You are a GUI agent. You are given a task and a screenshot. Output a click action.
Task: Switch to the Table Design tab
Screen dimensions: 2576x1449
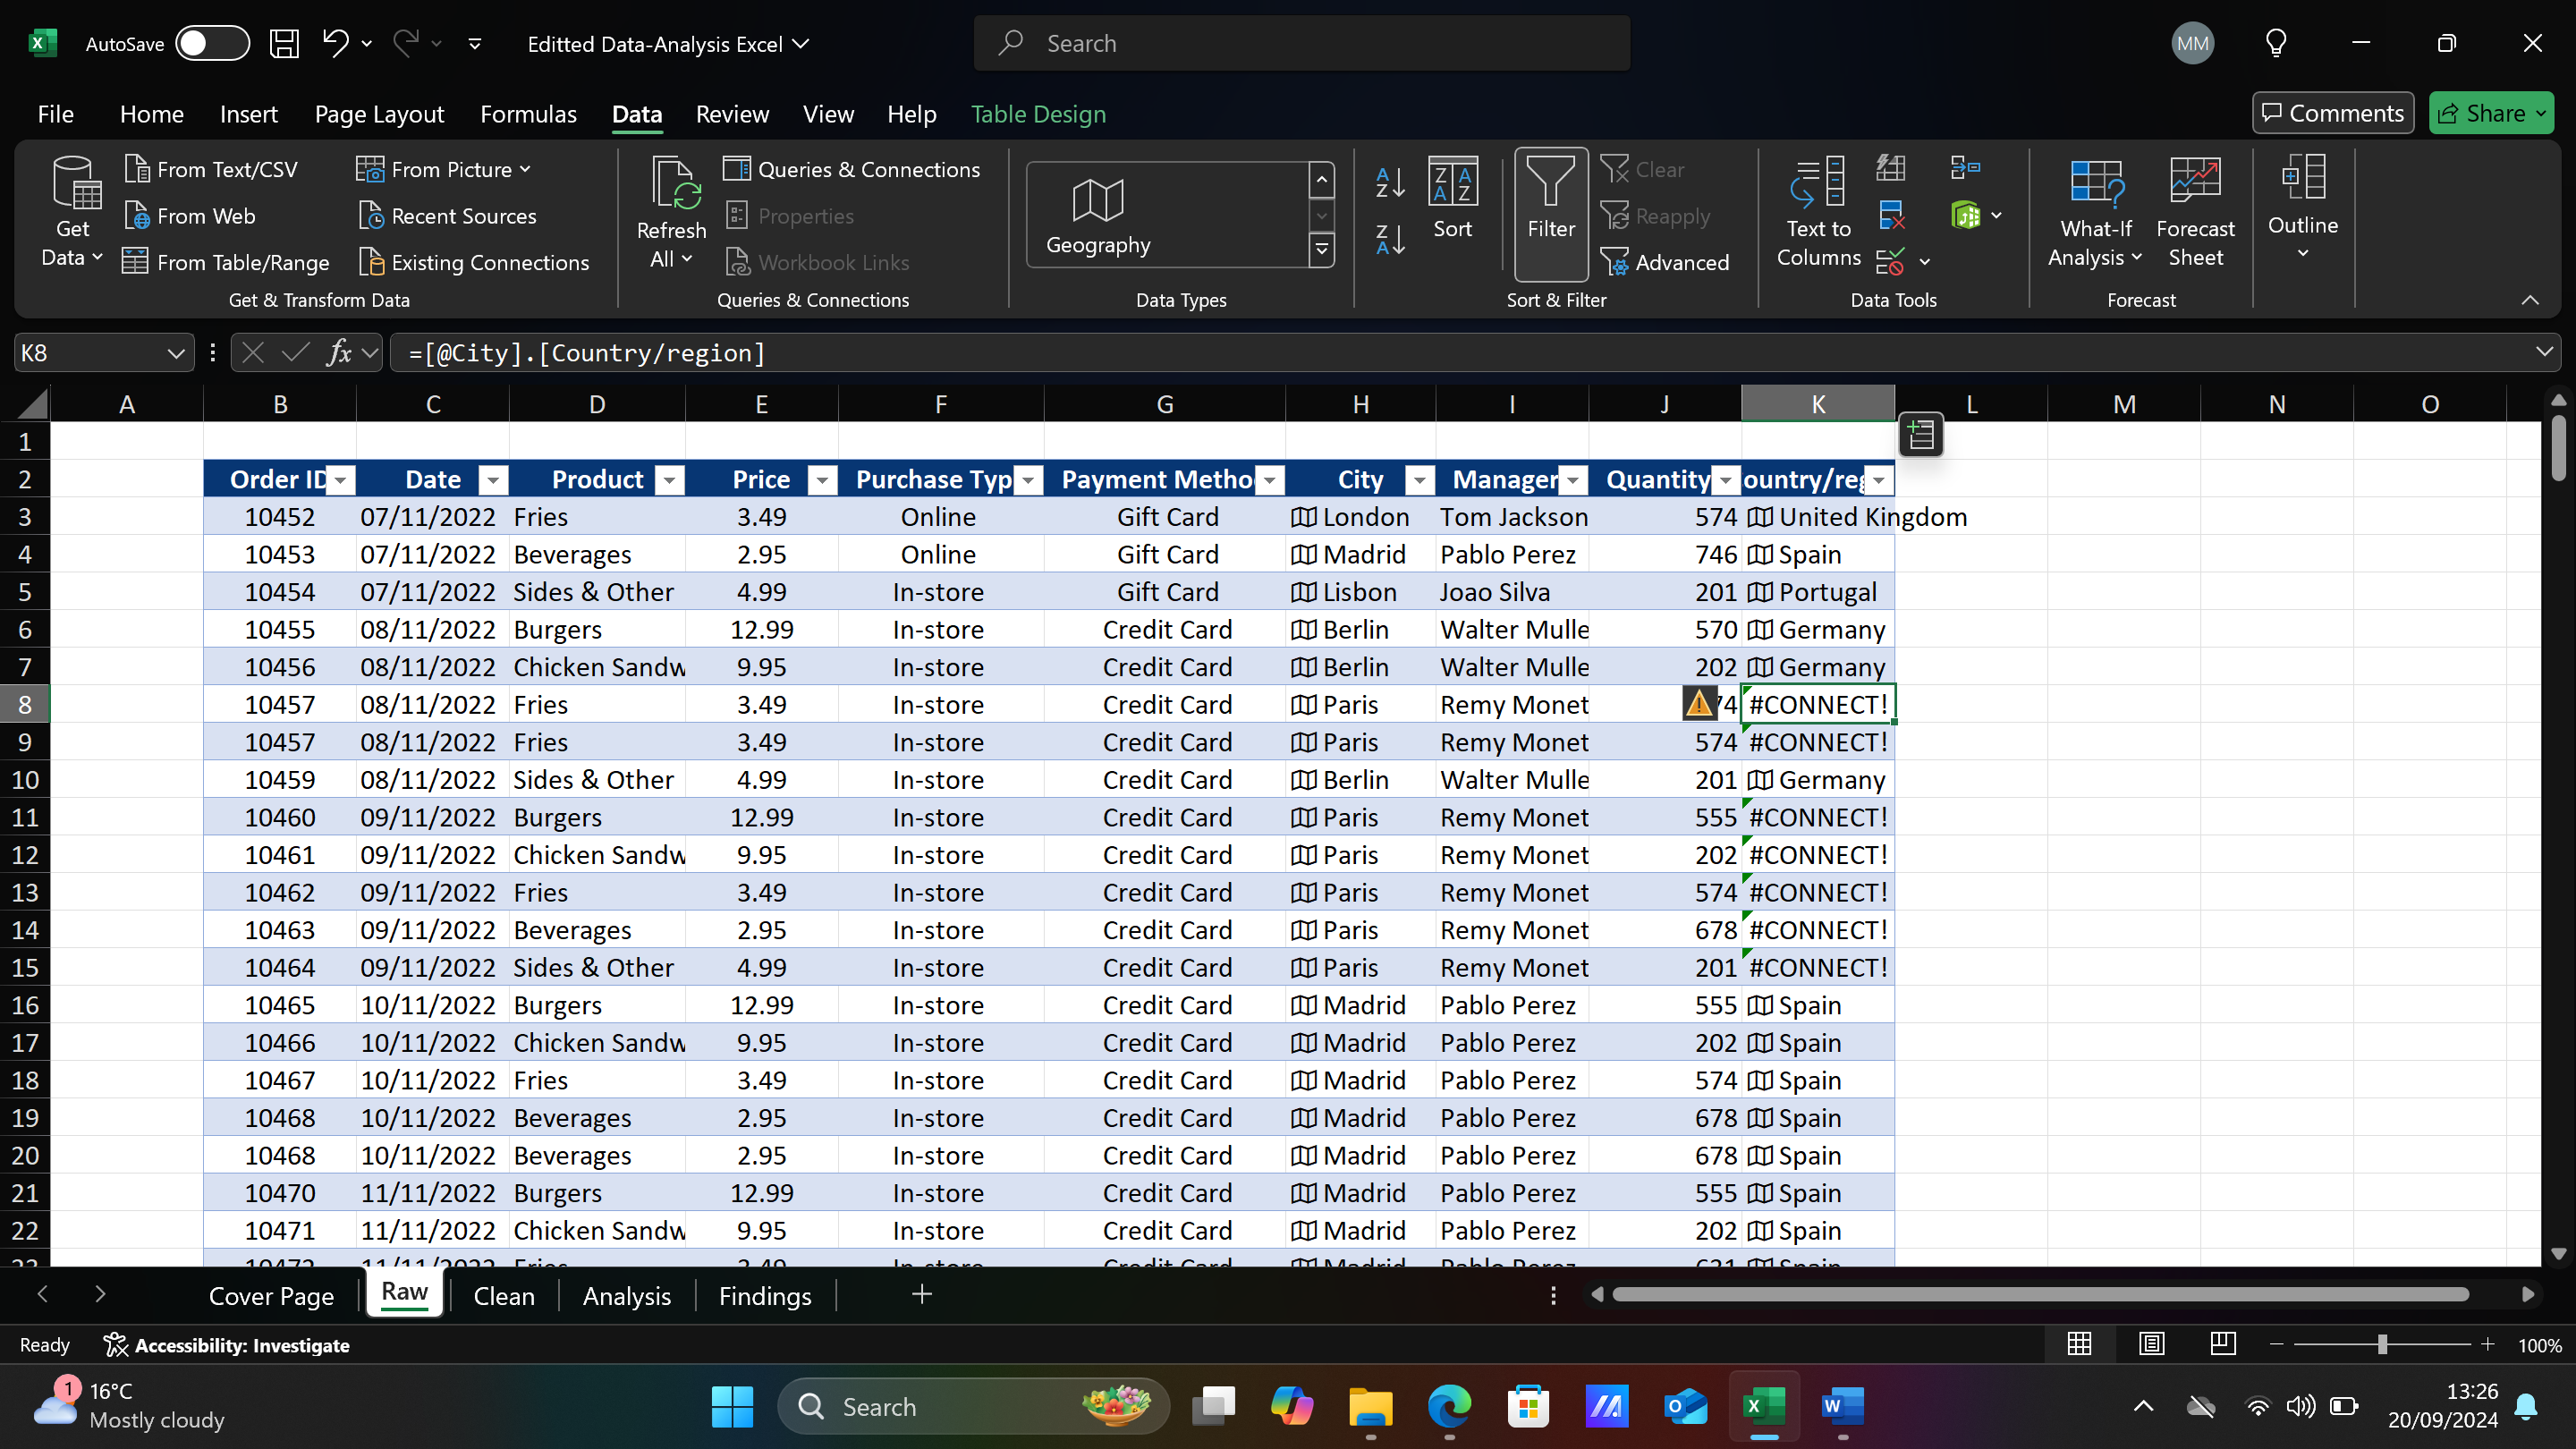pos(1039,114)
